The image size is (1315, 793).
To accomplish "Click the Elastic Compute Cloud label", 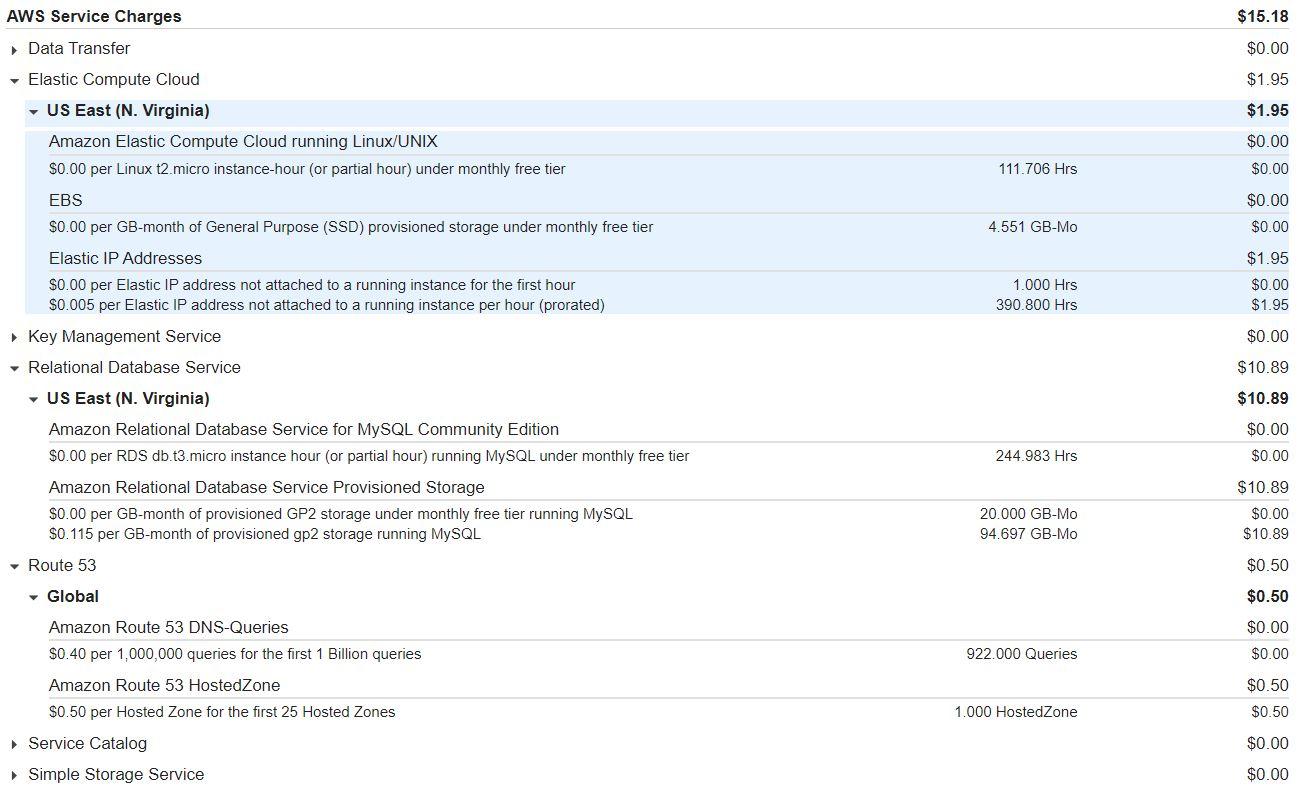I will pos(114,79).
